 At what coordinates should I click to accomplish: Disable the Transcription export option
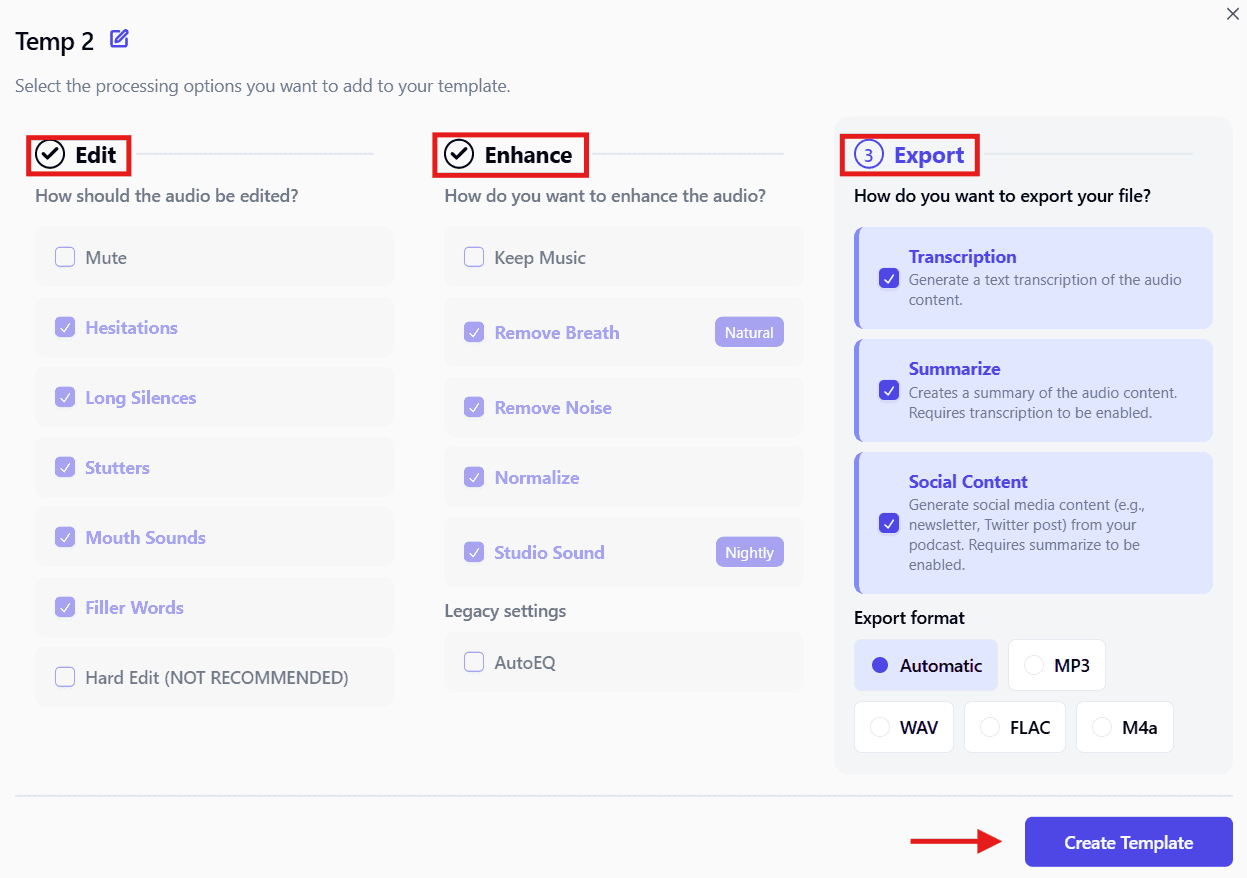[889, 278]
